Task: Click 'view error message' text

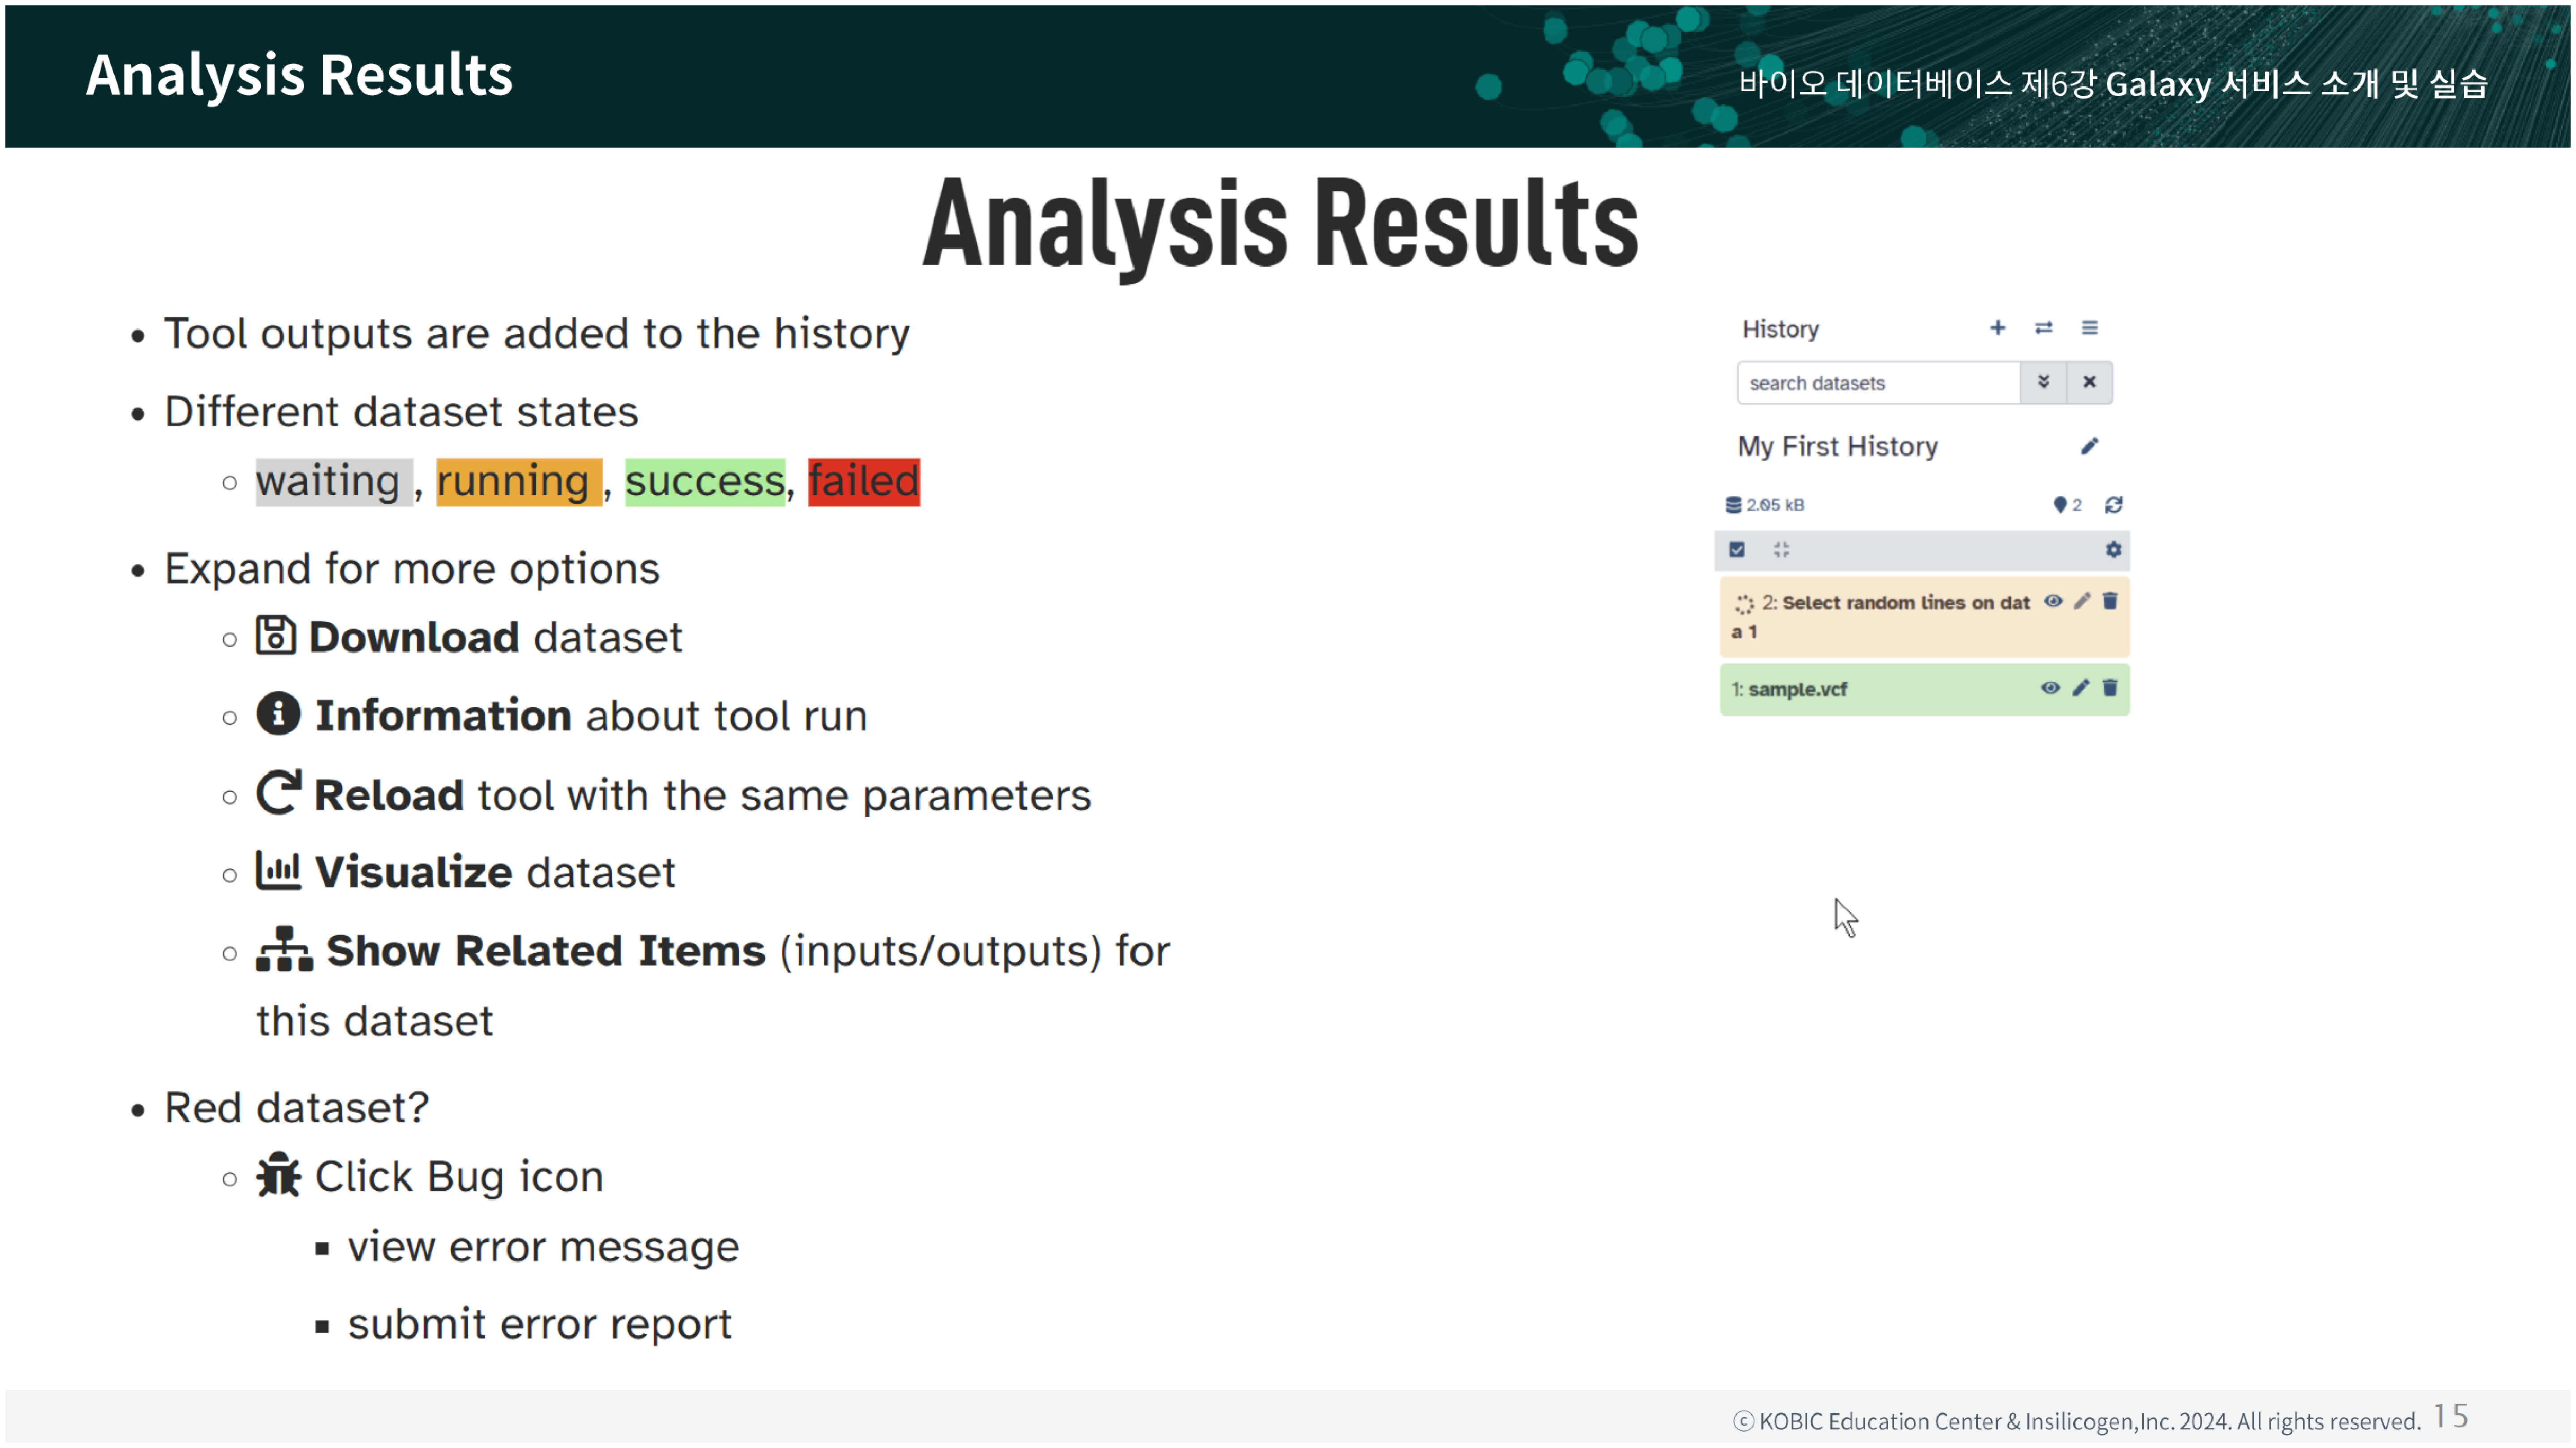Action: (543, 1247)
